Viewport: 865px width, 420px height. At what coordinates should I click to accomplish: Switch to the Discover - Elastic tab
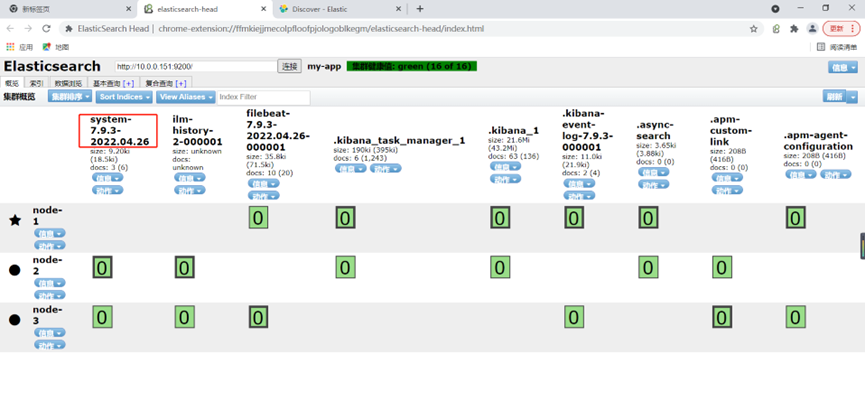[x=340, y=9]
